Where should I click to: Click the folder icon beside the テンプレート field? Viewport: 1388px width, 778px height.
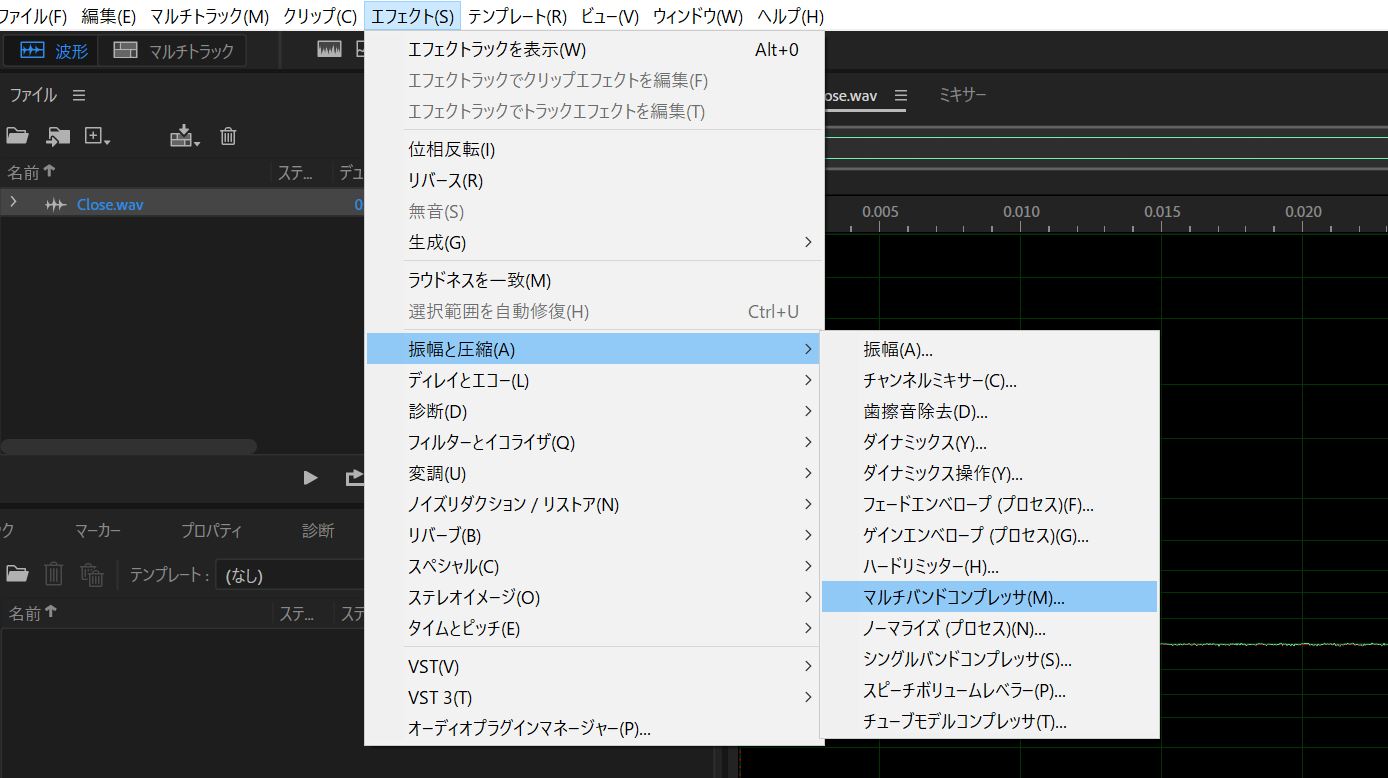[17, 574]
